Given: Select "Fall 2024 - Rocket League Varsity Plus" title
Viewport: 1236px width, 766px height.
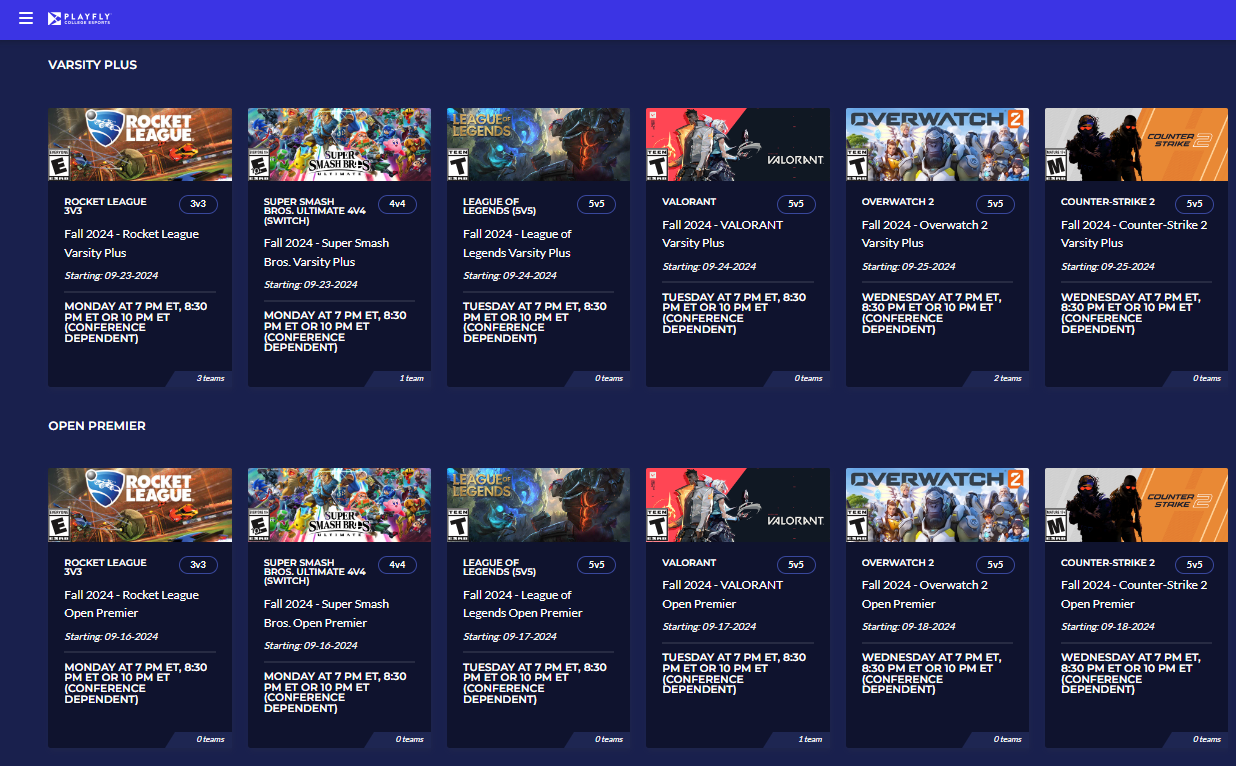Looking at the screenshot, I should pyautogui.click(x=132, y=243).
